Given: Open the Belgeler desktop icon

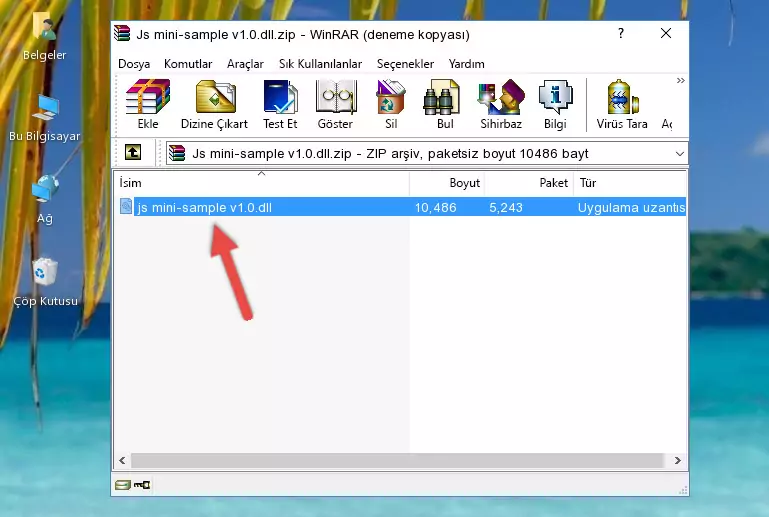Looking at the screenshot, I should (45, 36).
